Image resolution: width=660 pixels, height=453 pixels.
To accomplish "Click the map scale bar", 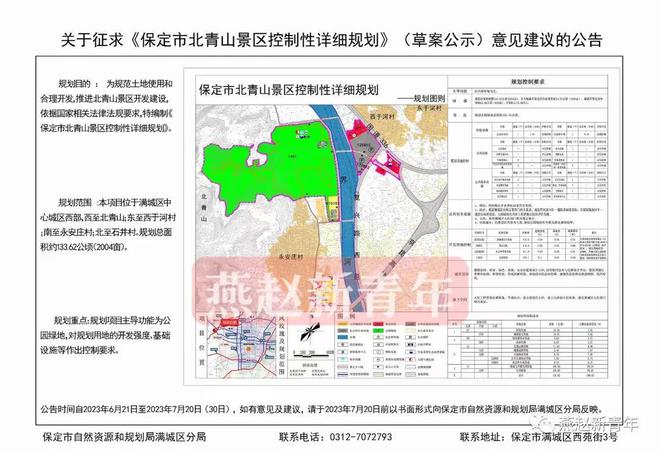I will coord(312,352).
